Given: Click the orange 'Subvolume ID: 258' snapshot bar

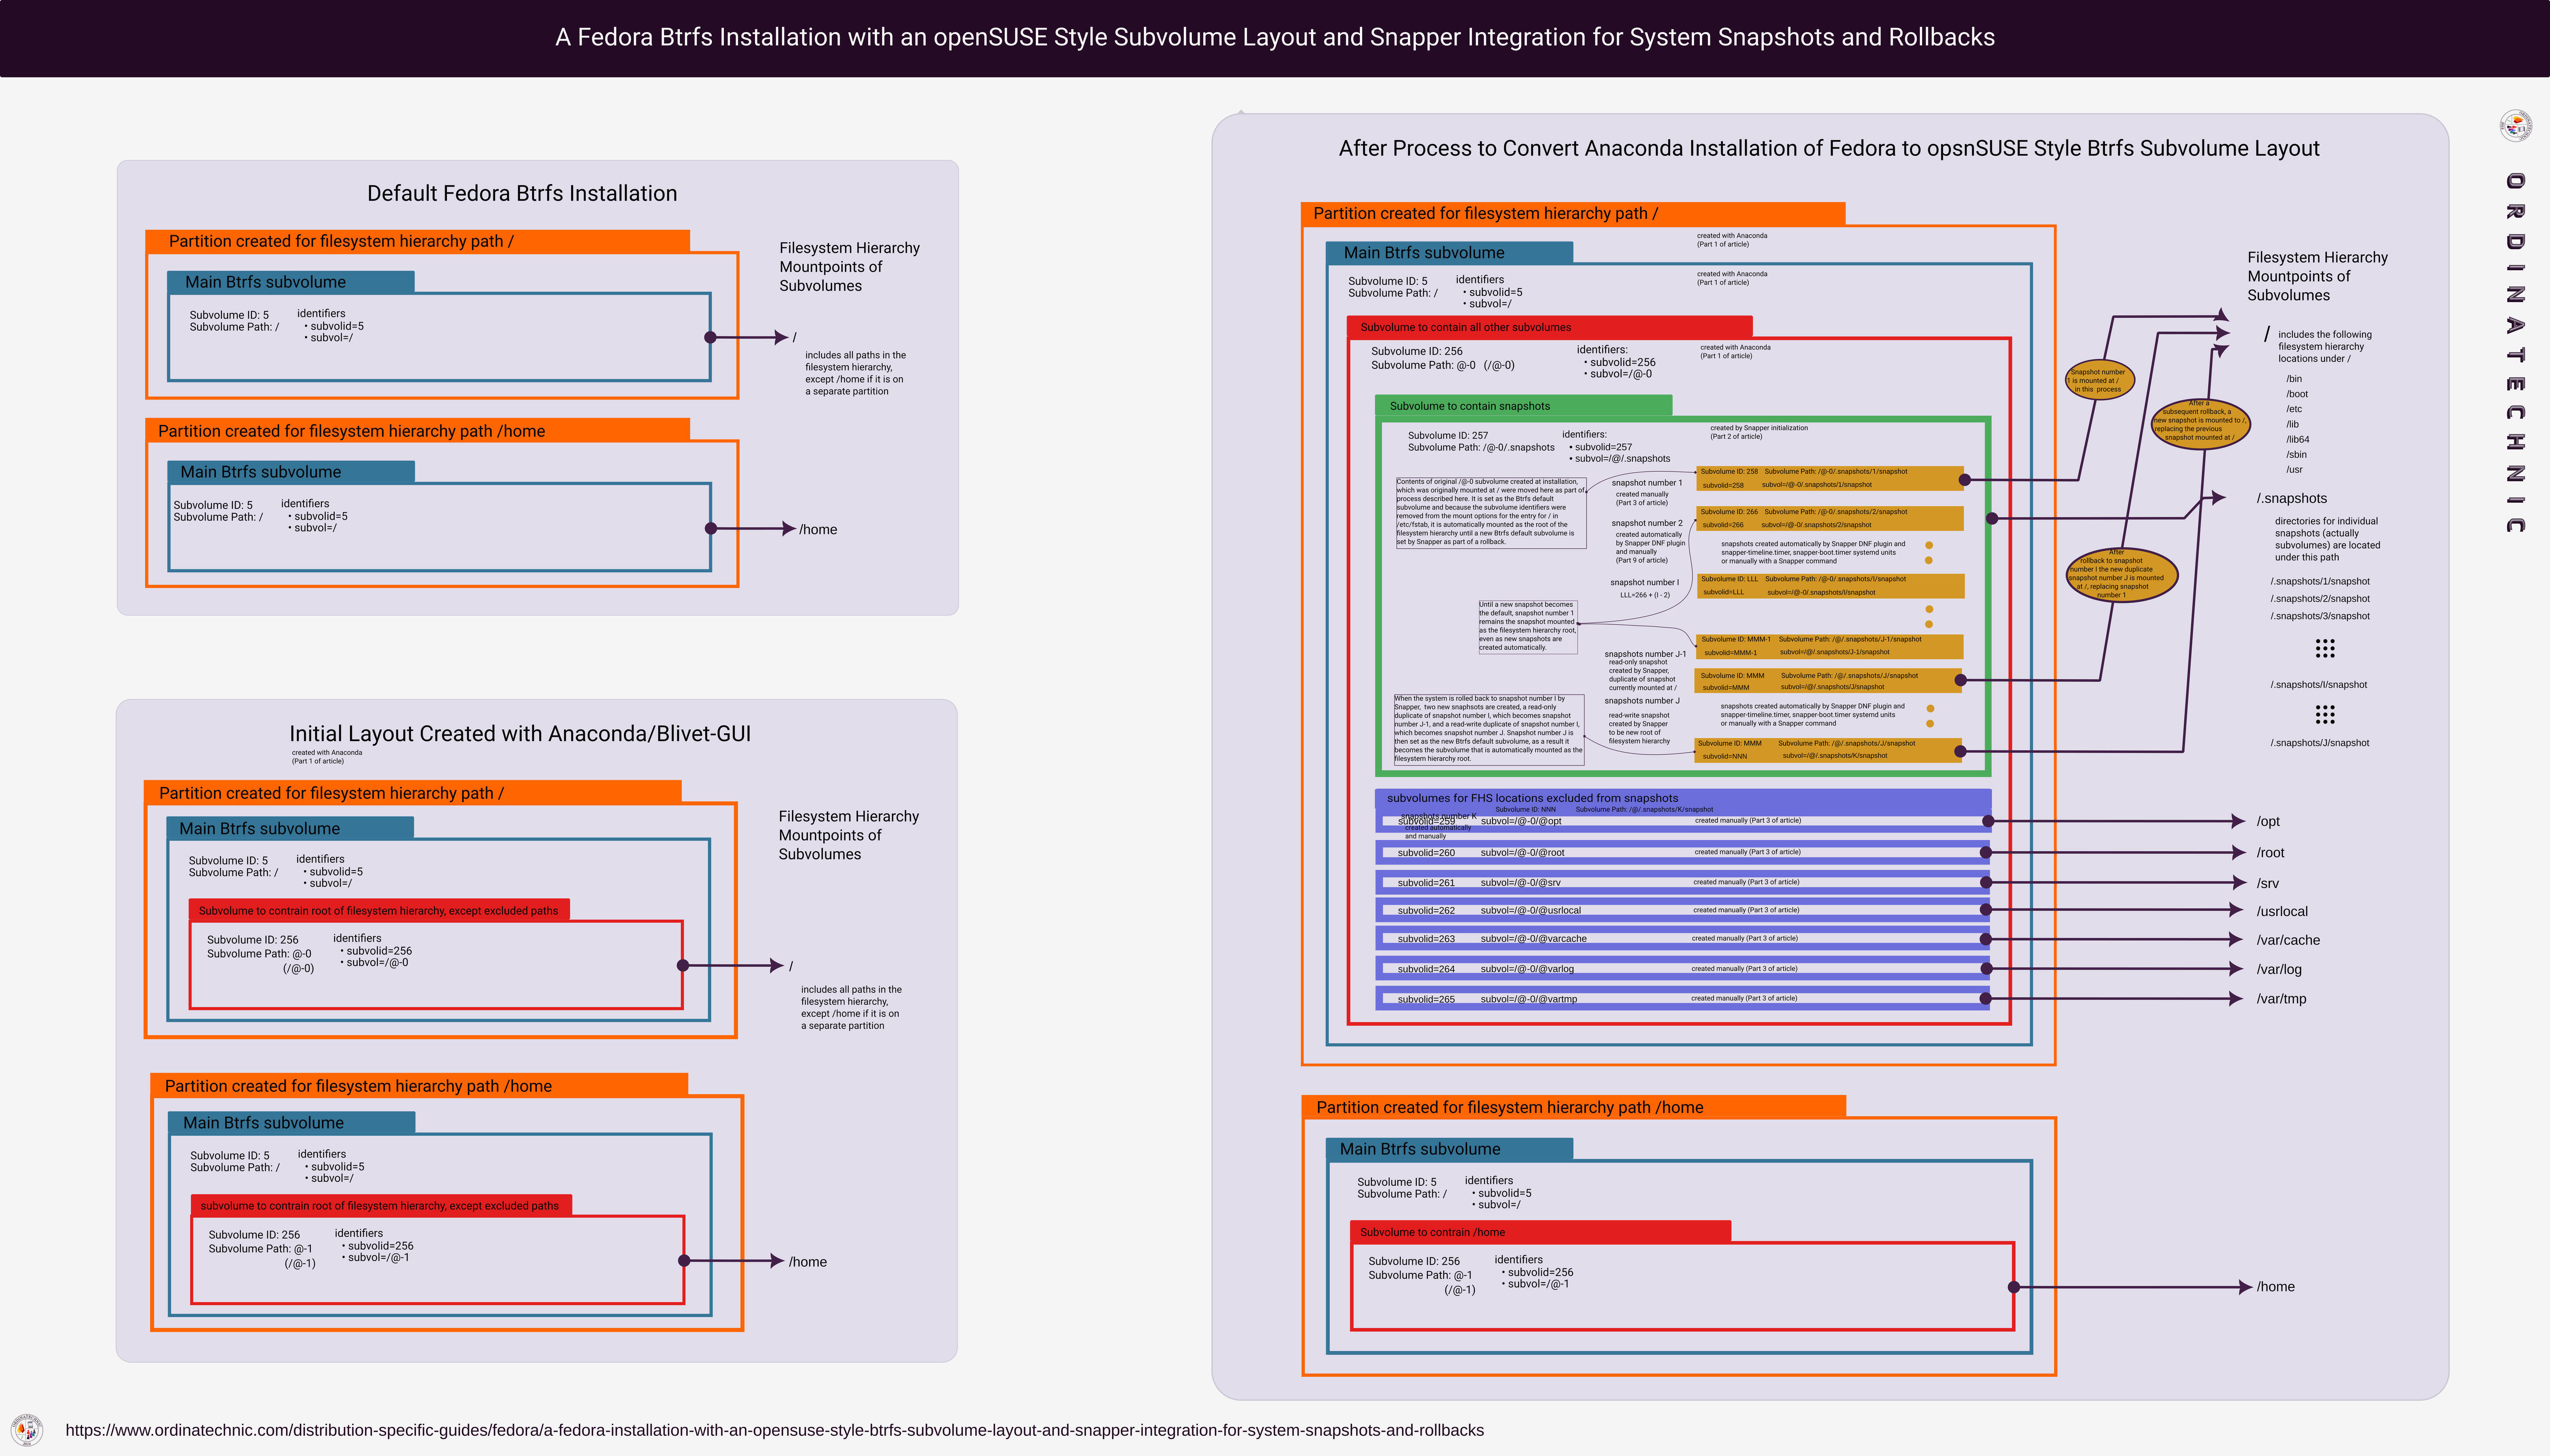Looking at the screenshot, I should point(1830,478).
